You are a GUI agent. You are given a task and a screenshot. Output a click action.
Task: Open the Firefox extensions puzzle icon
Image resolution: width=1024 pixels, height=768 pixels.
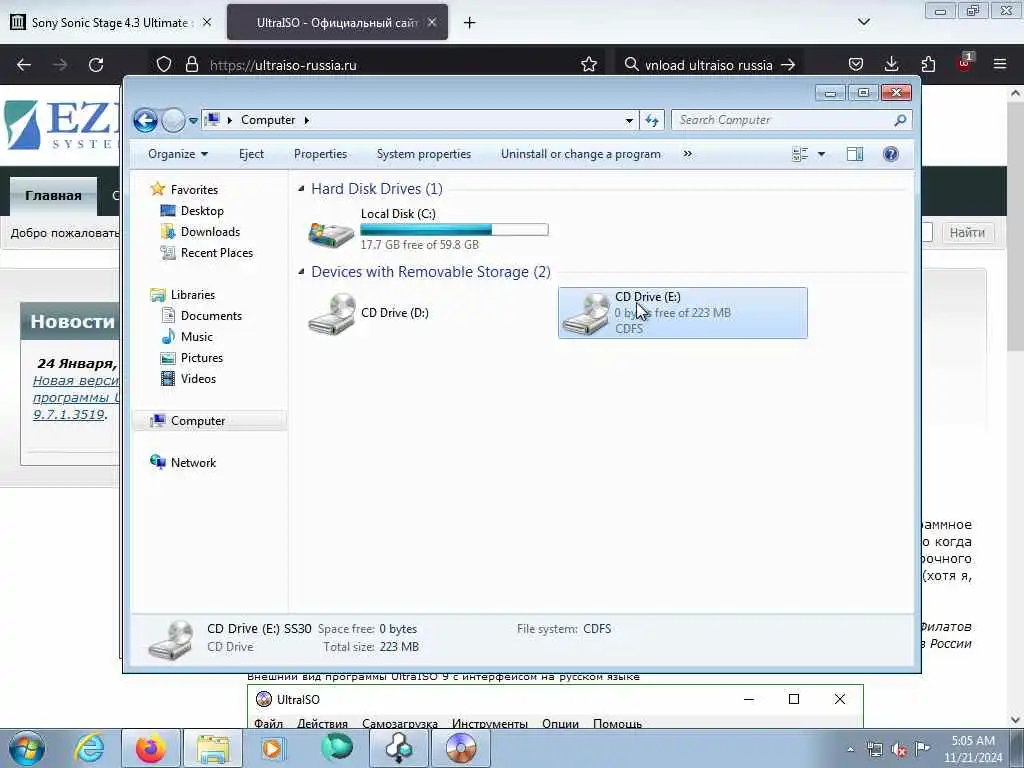928,65
